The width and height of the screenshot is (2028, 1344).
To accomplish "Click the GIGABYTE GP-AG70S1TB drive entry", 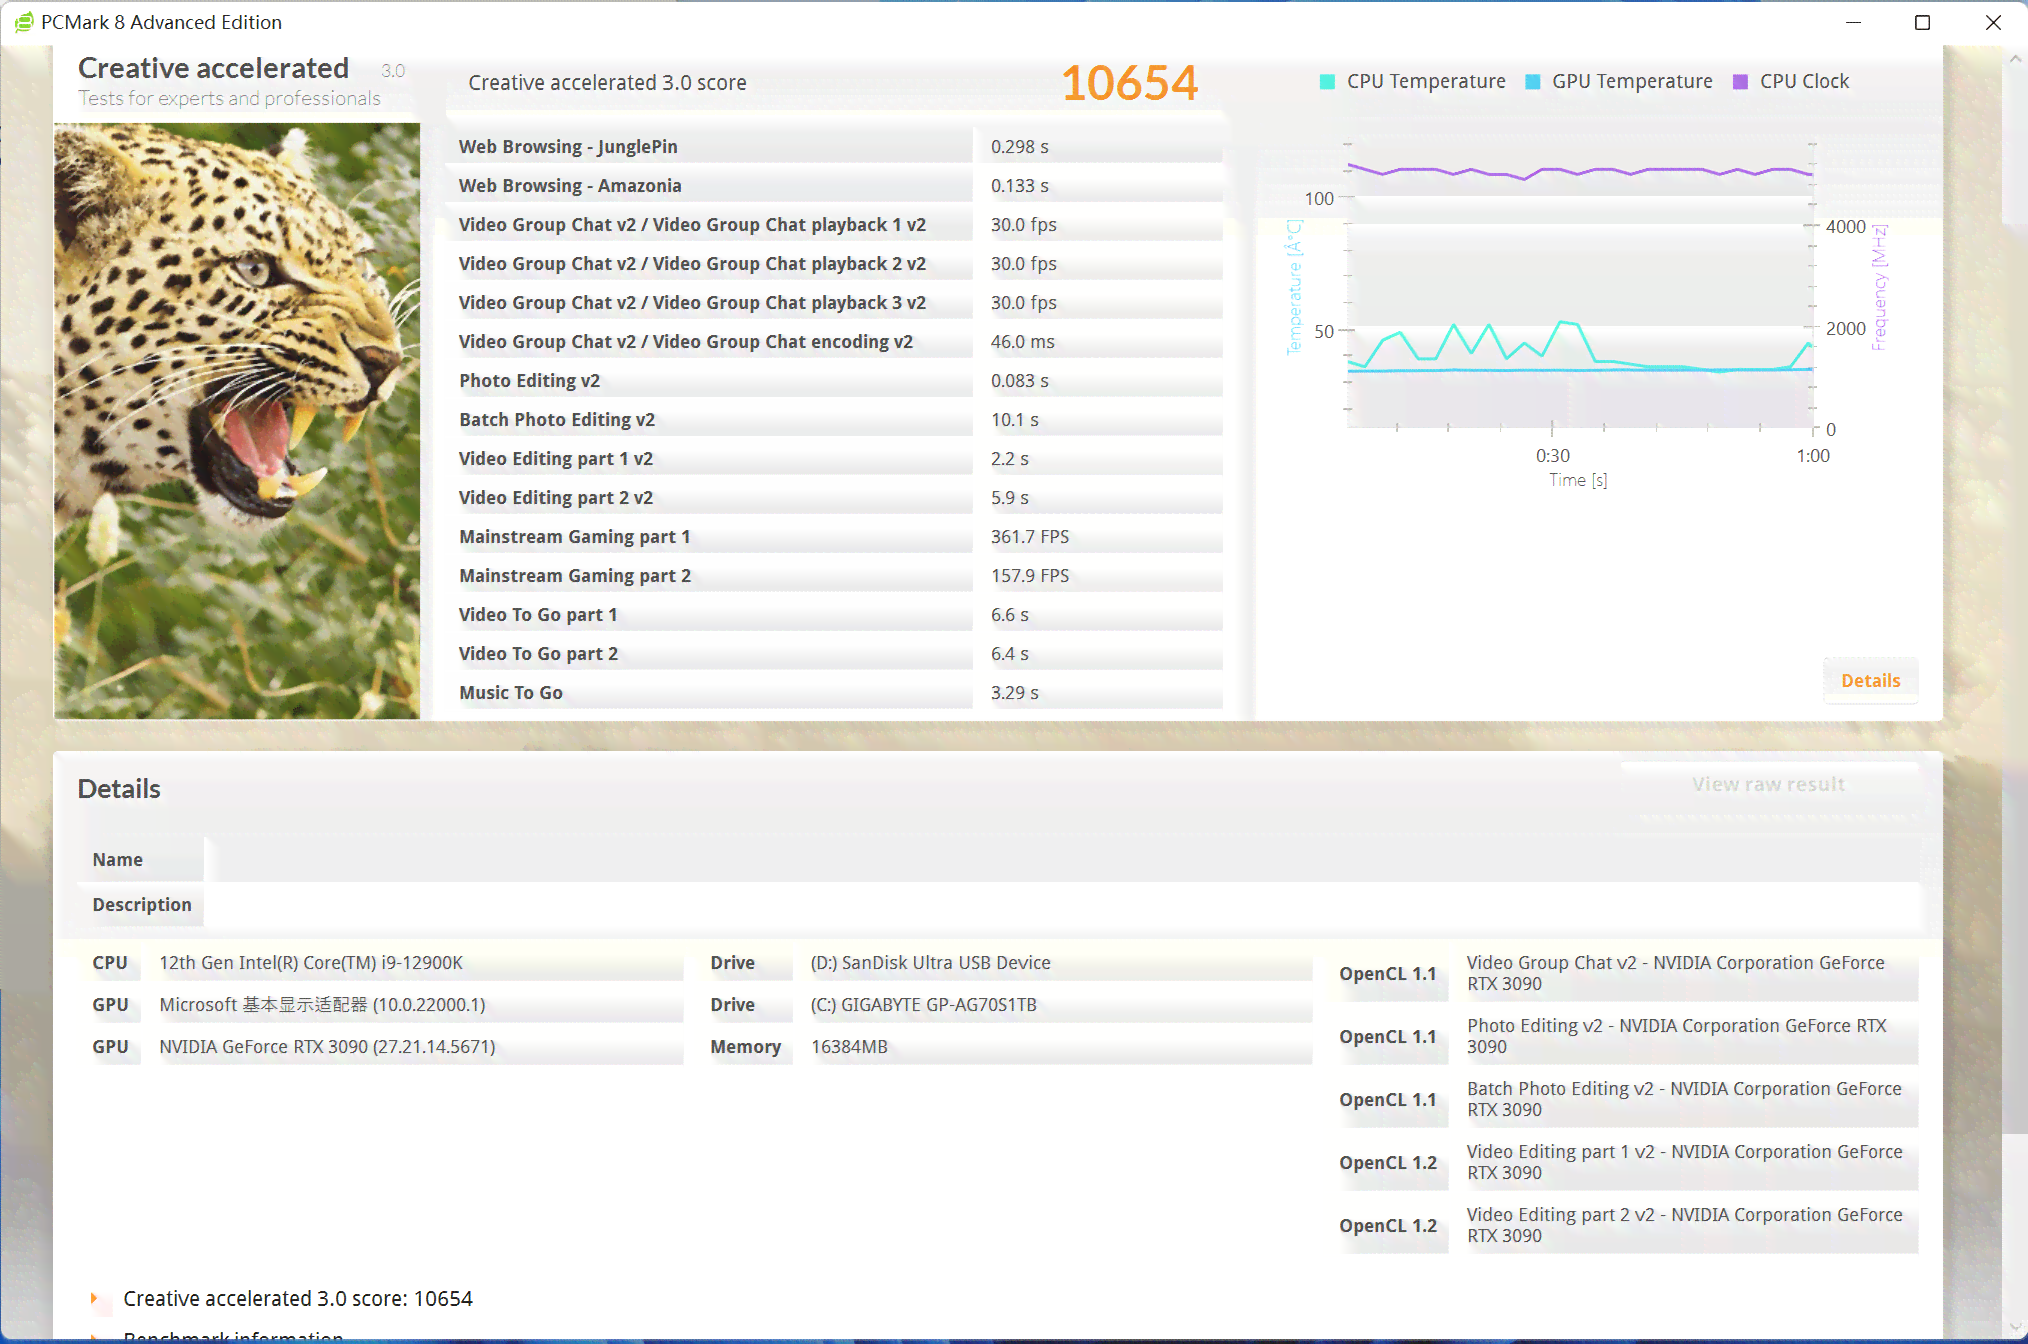I will coord(923,1004).
